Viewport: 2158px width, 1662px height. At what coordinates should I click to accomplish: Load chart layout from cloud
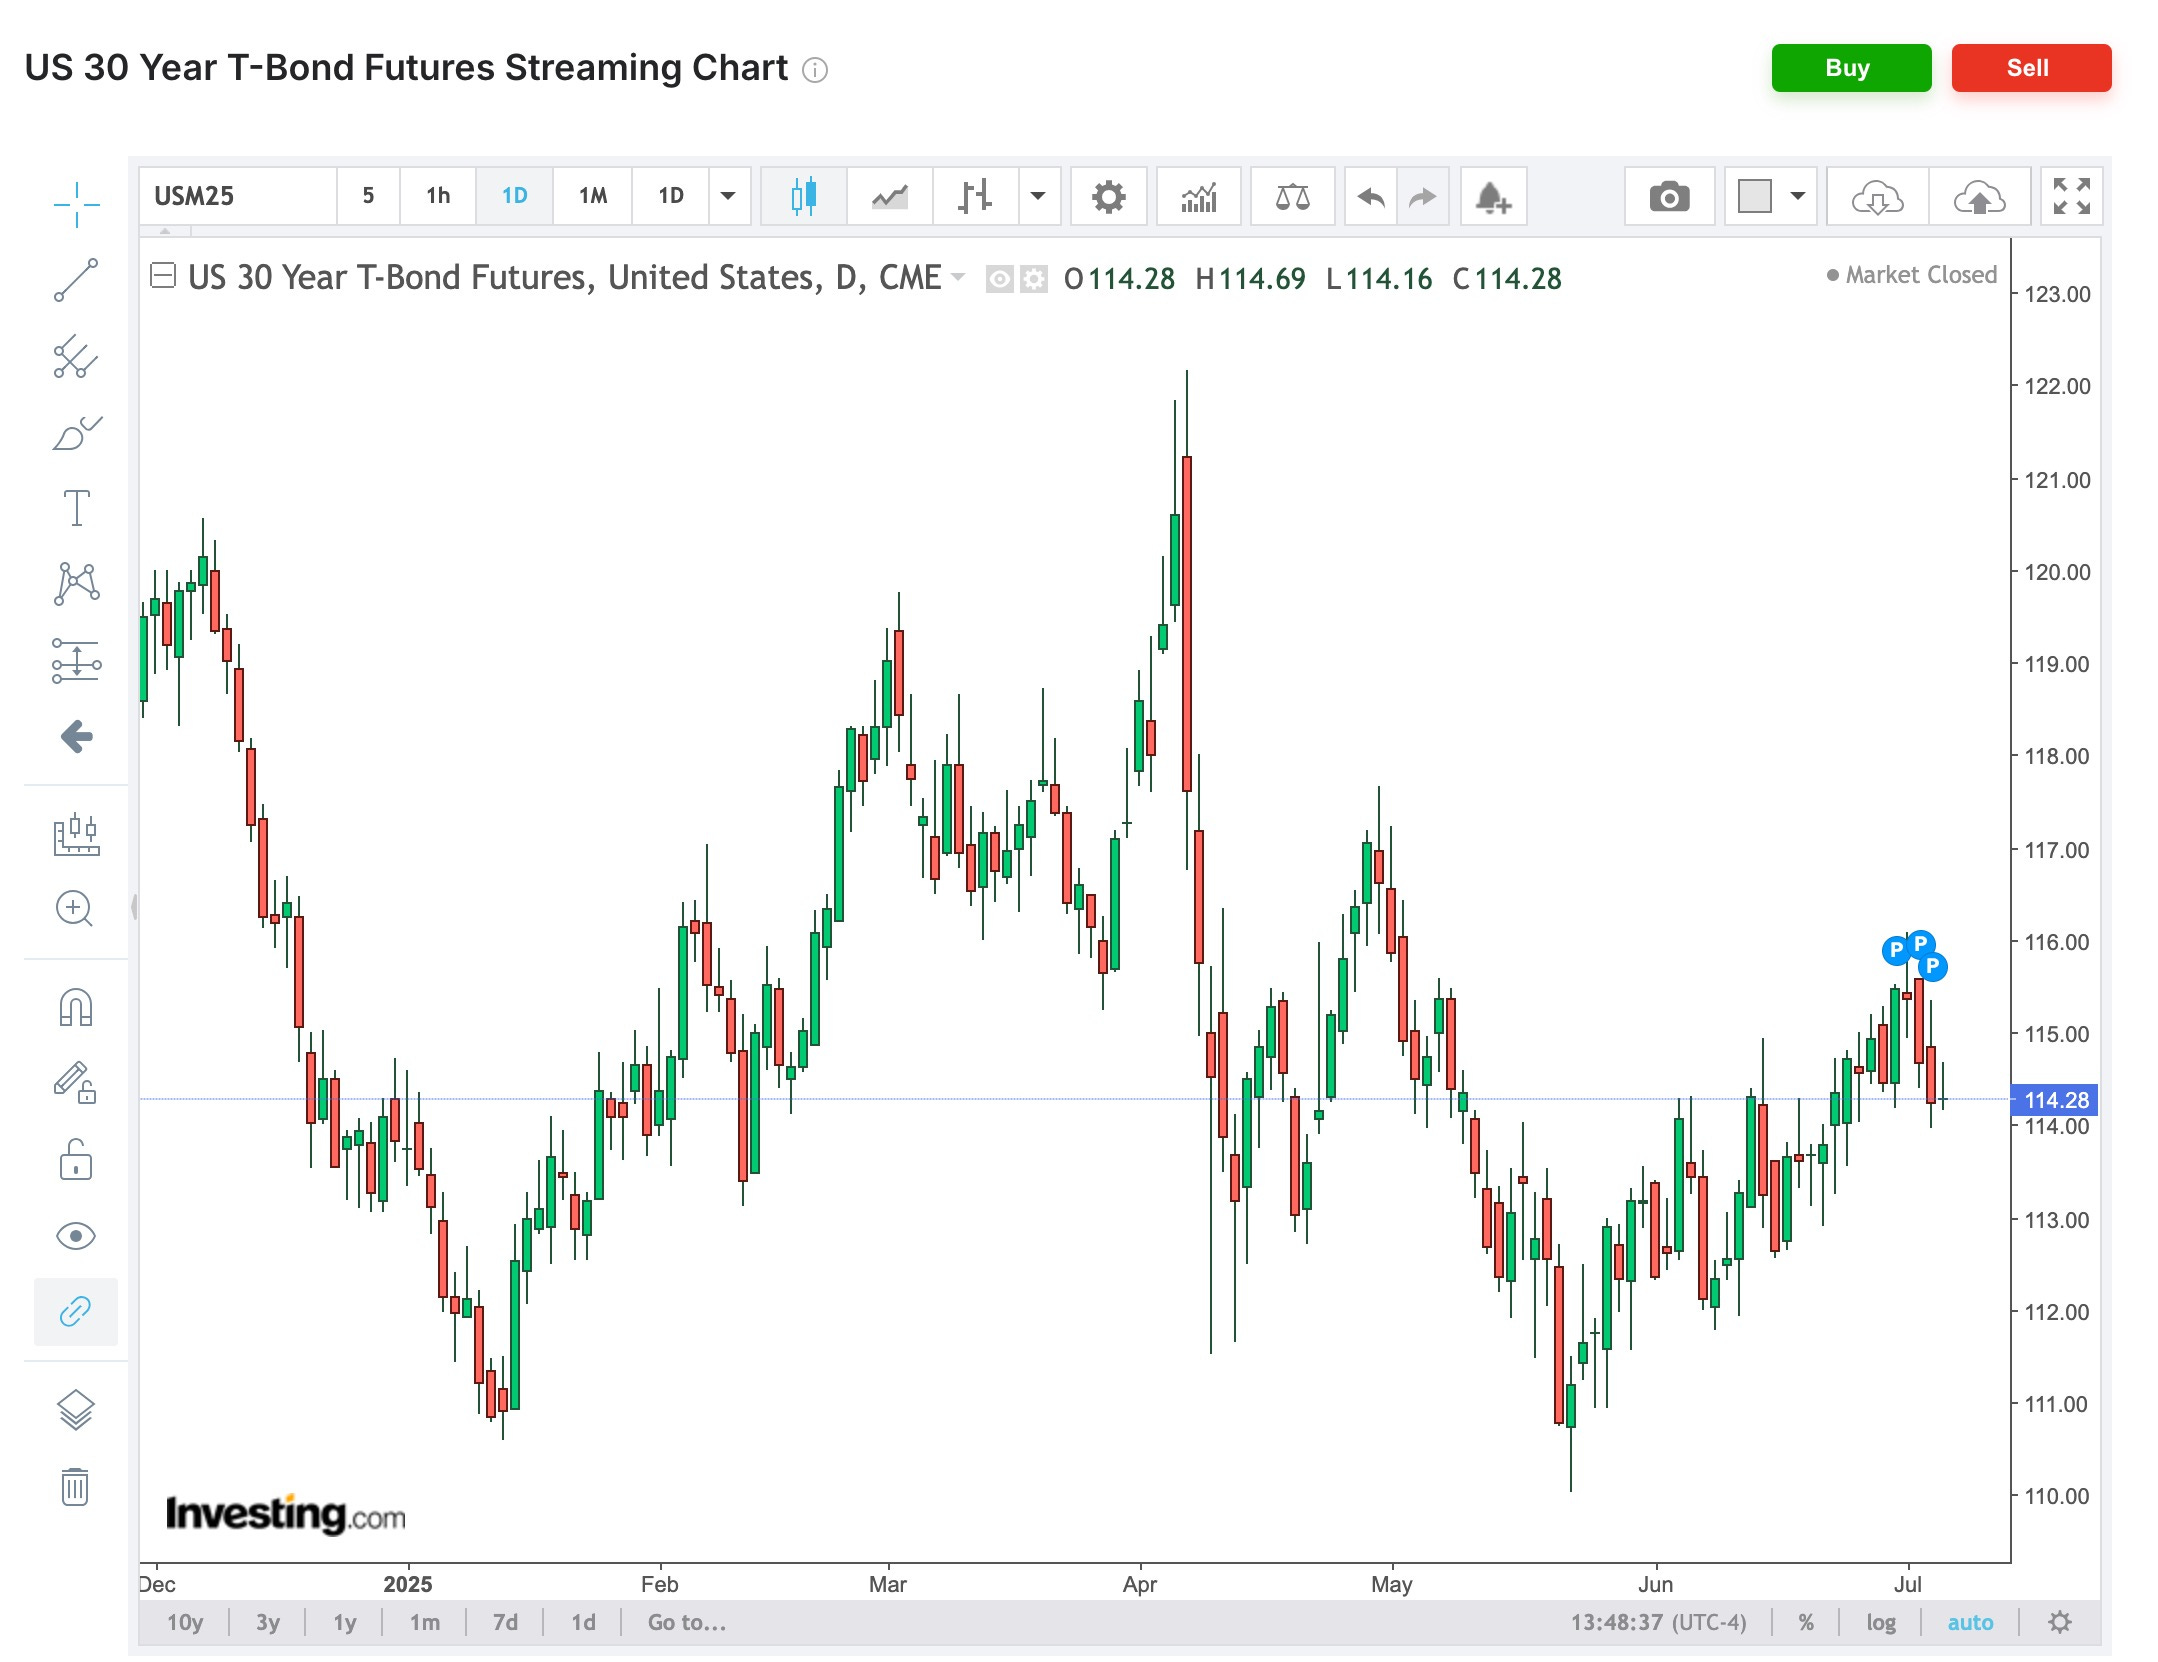(x=1877, y=196)
